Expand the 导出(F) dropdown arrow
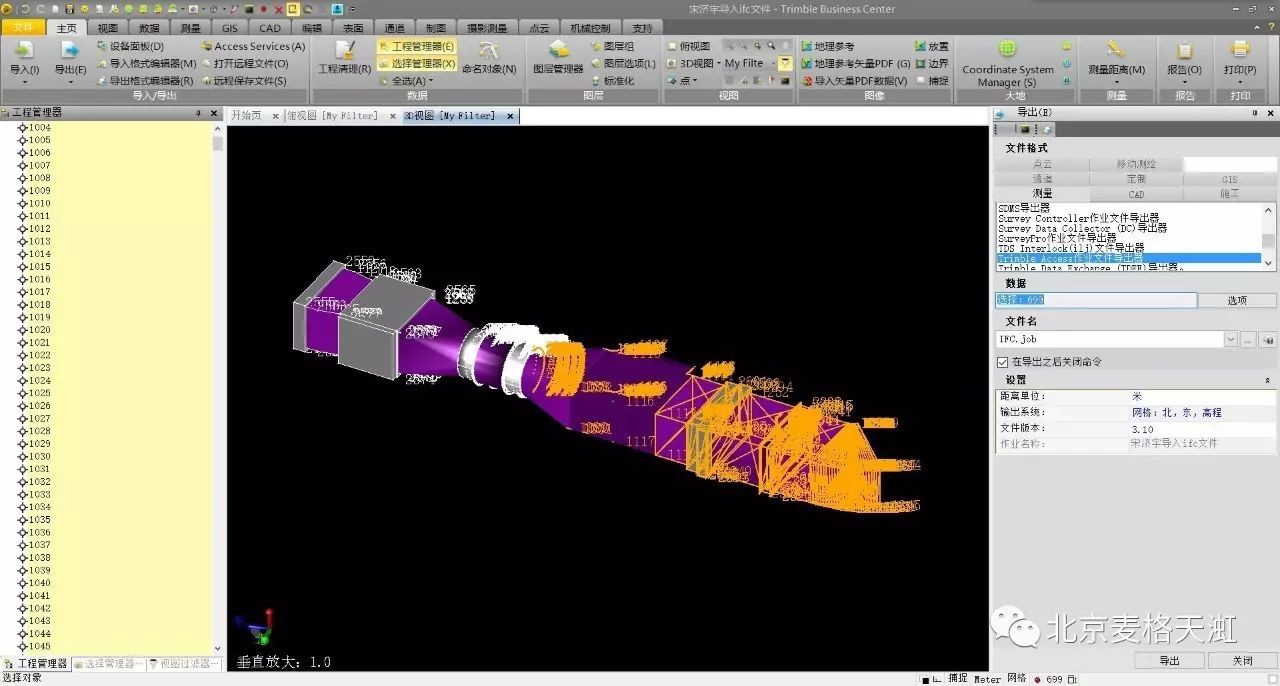This screenshot has height=686, width=1280. (x=69, y=82)
